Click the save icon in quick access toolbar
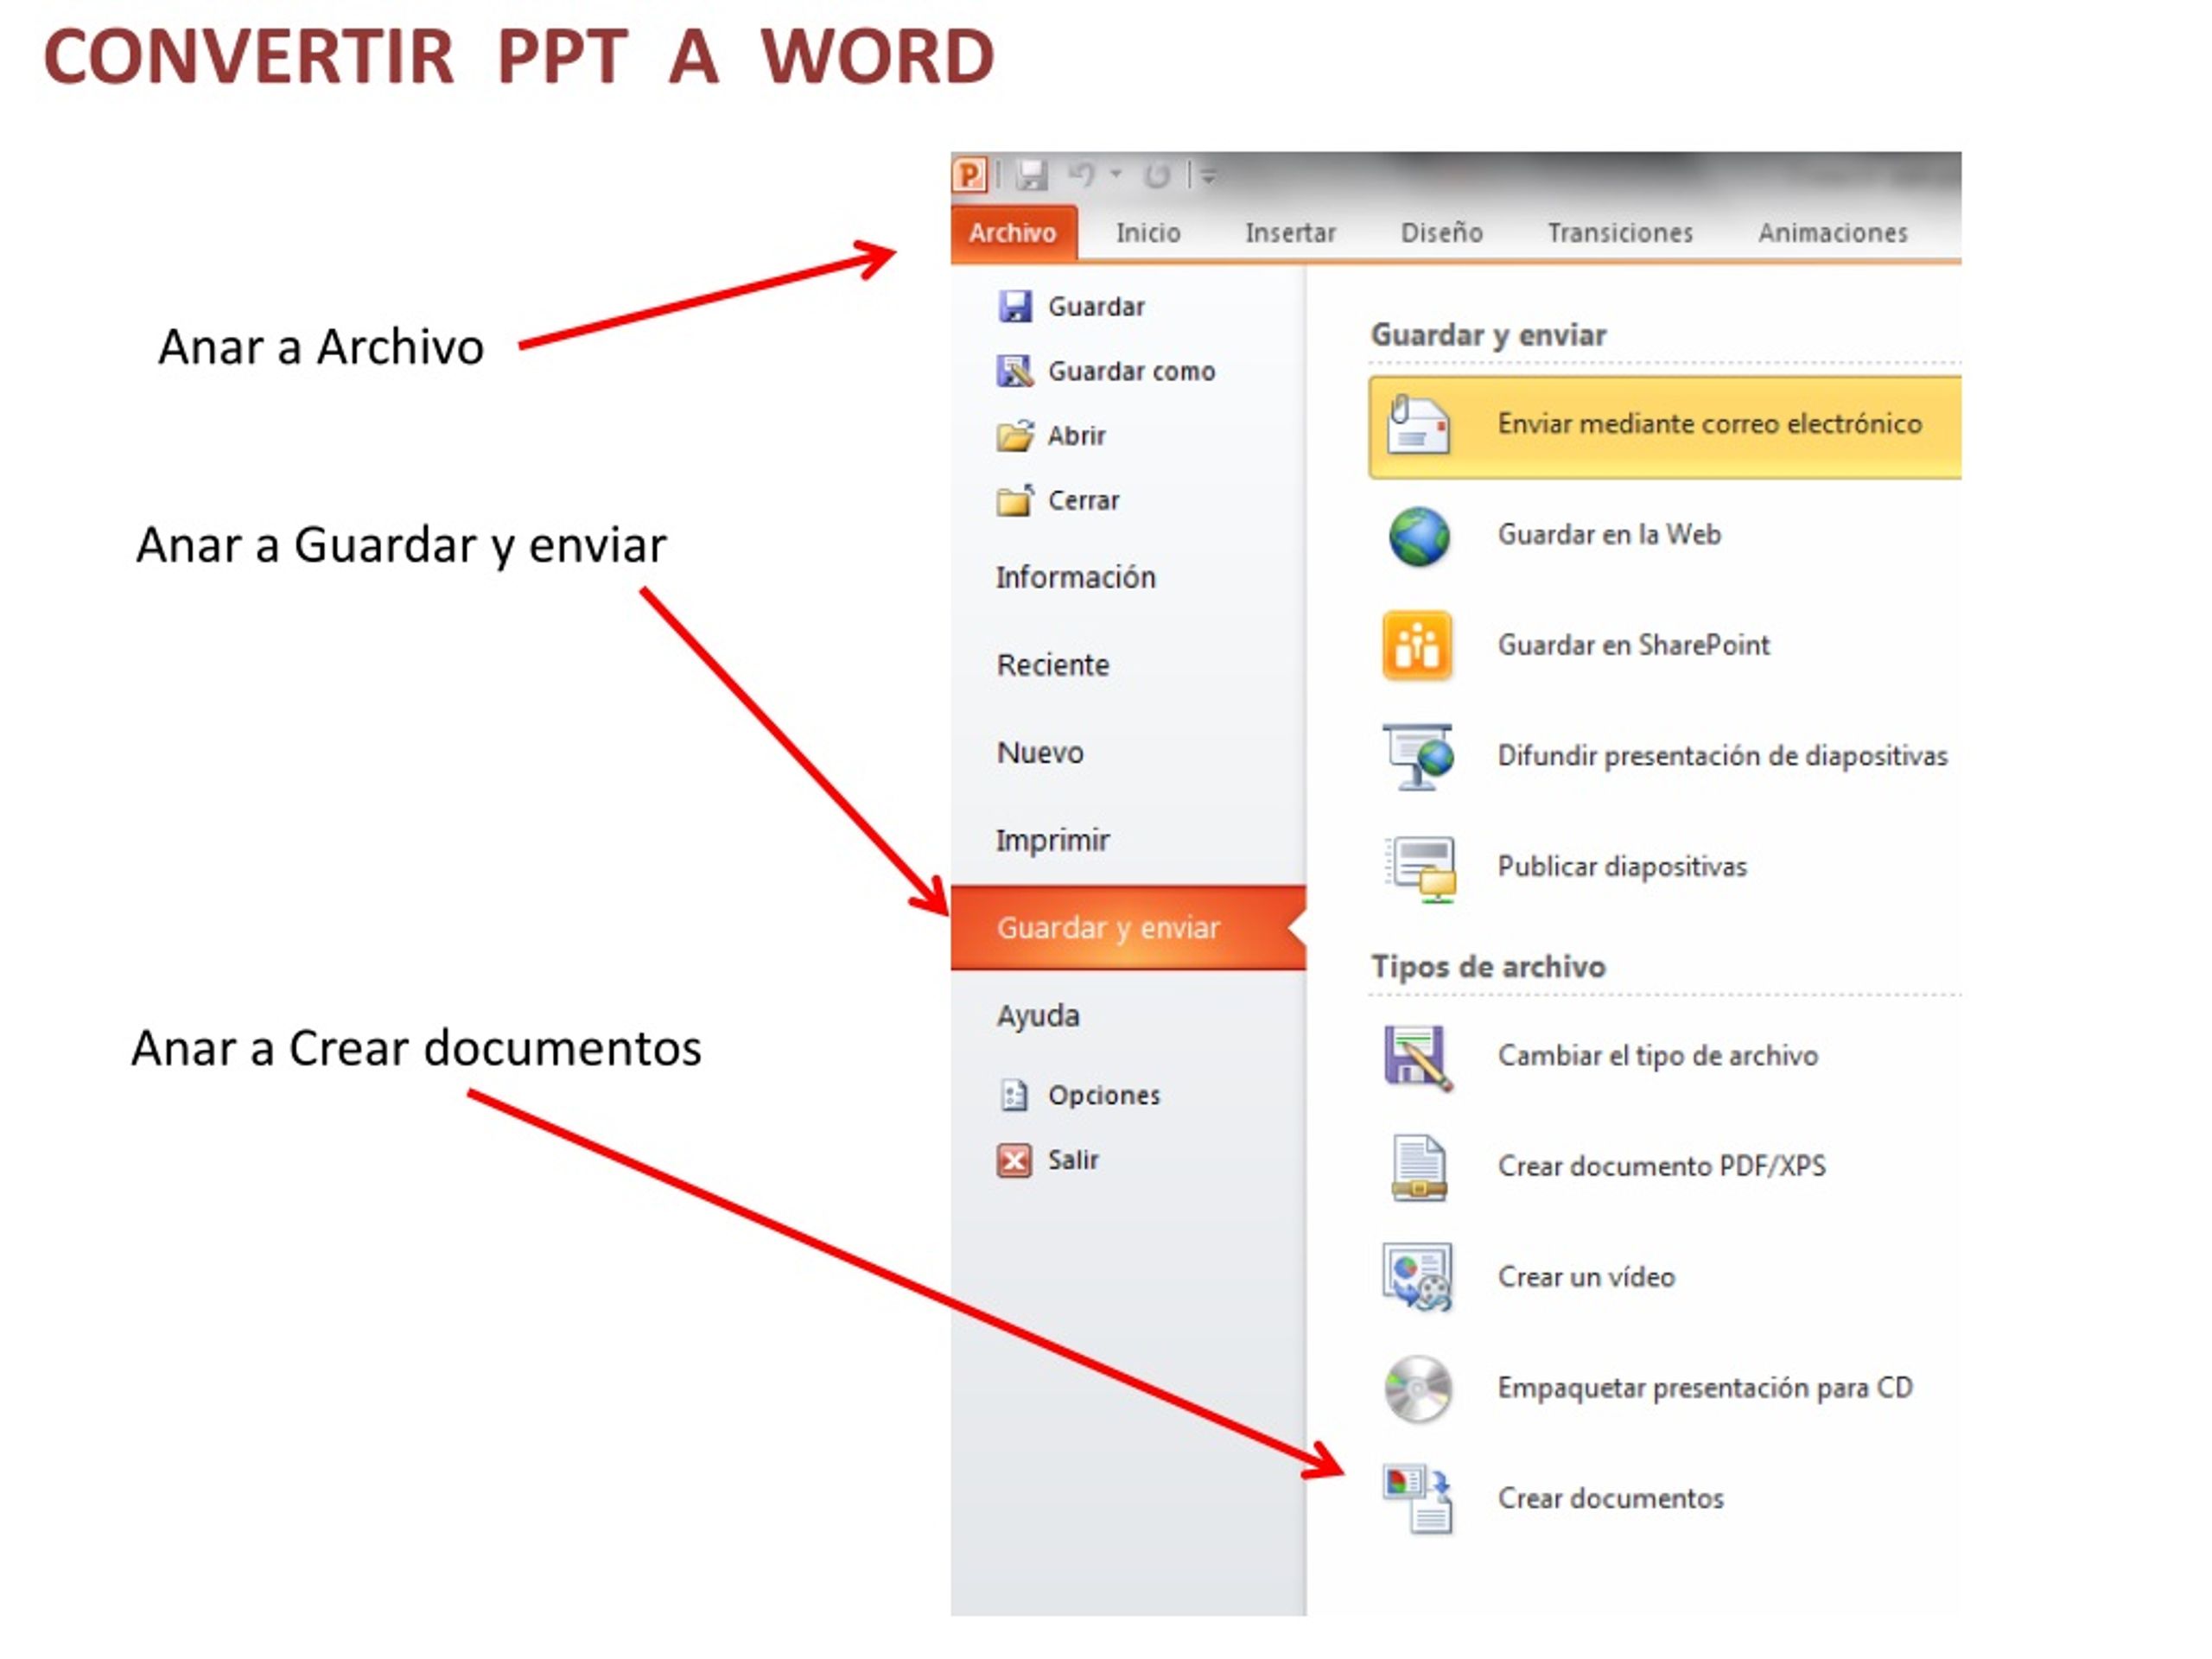The width and height of the screenshot is (2212, 1659). click(1031, 175)
